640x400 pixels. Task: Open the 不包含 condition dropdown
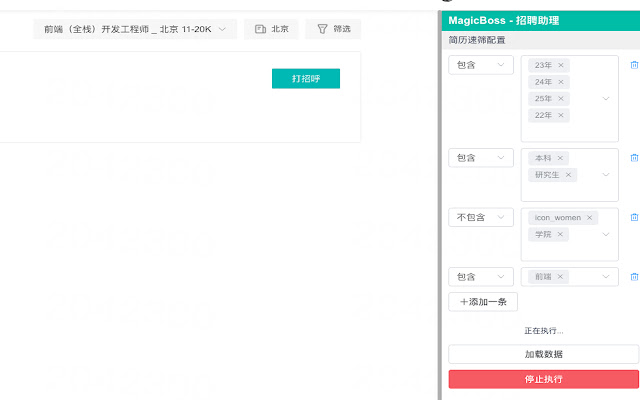481,217
